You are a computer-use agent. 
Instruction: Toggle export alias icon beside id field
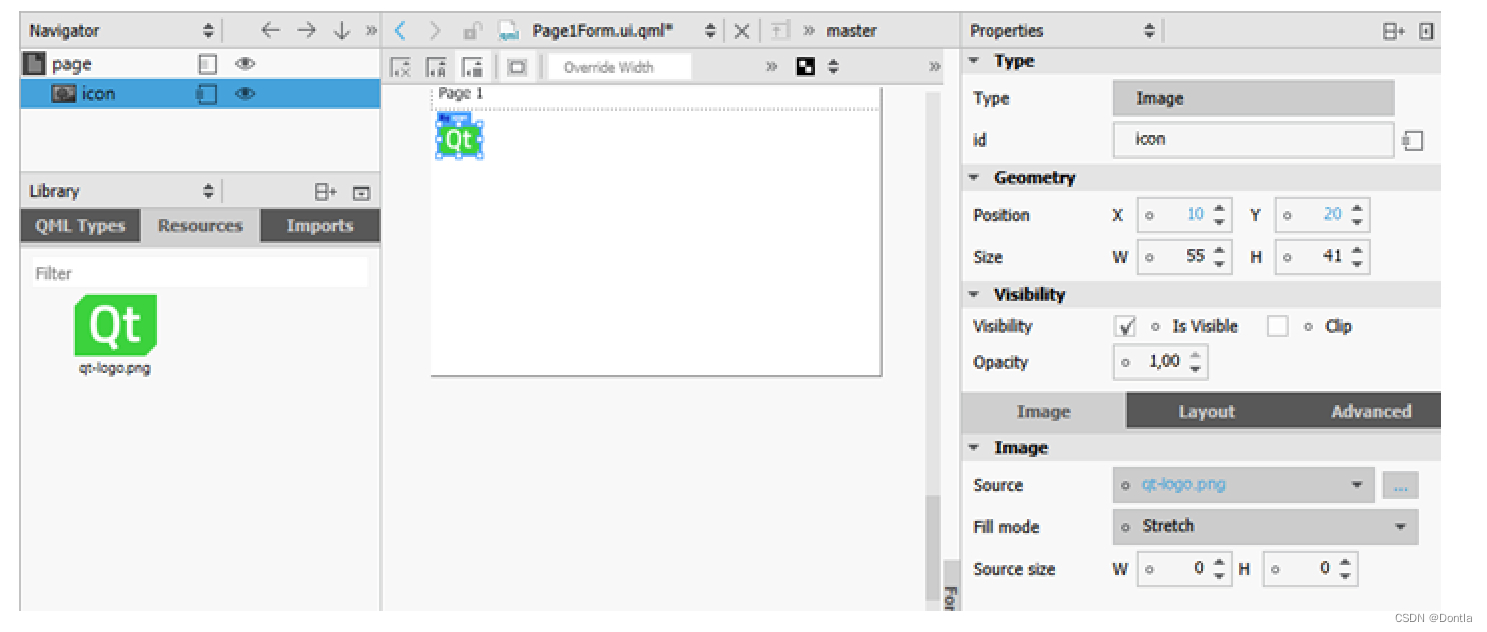pos(1413,141)
